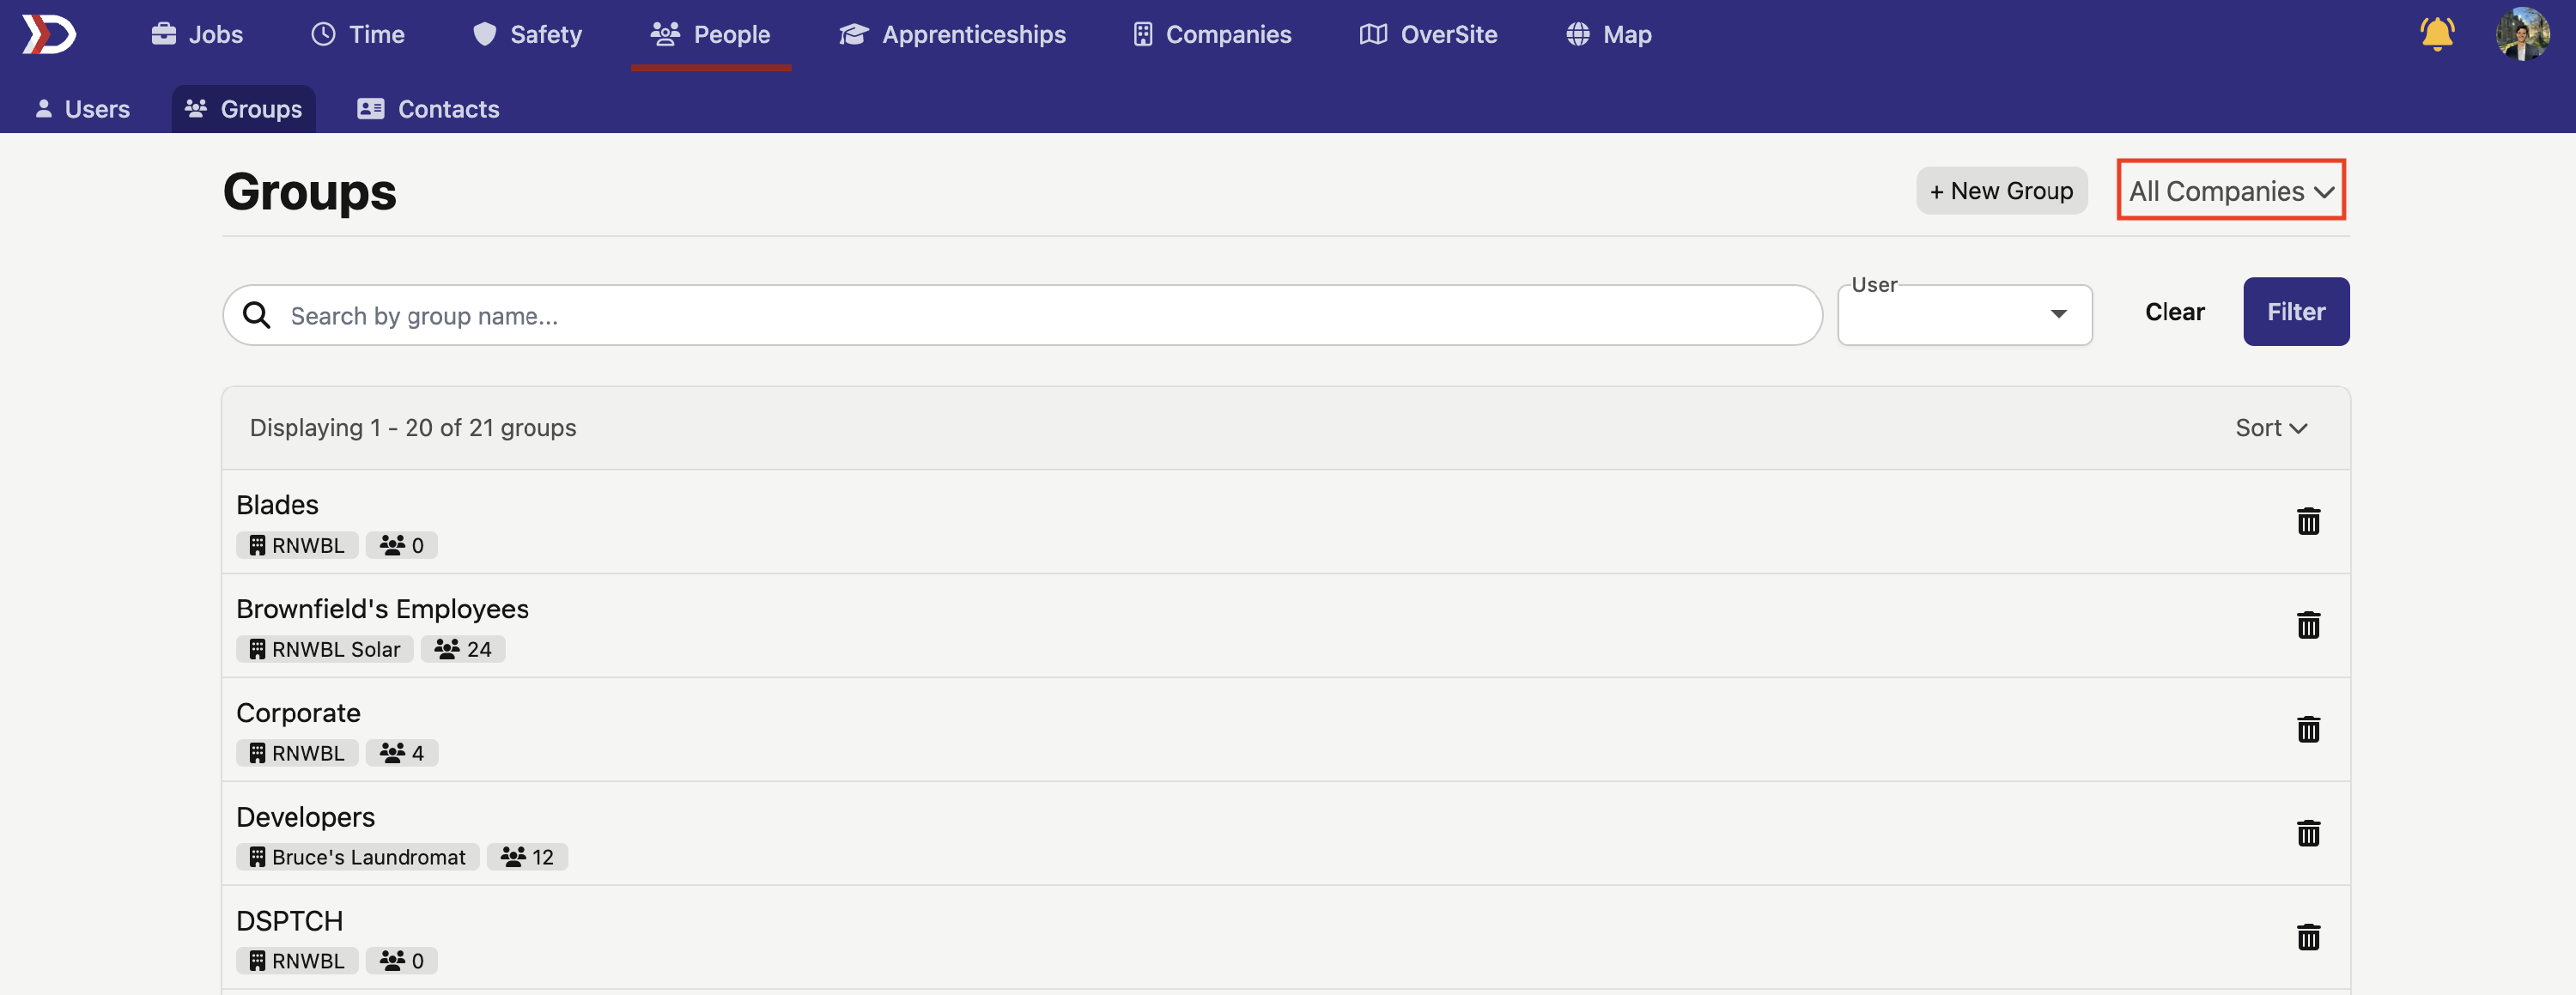Delete the Blades group via trash icon
This screenshot has height=995, width=2576.
[2307, 521]
